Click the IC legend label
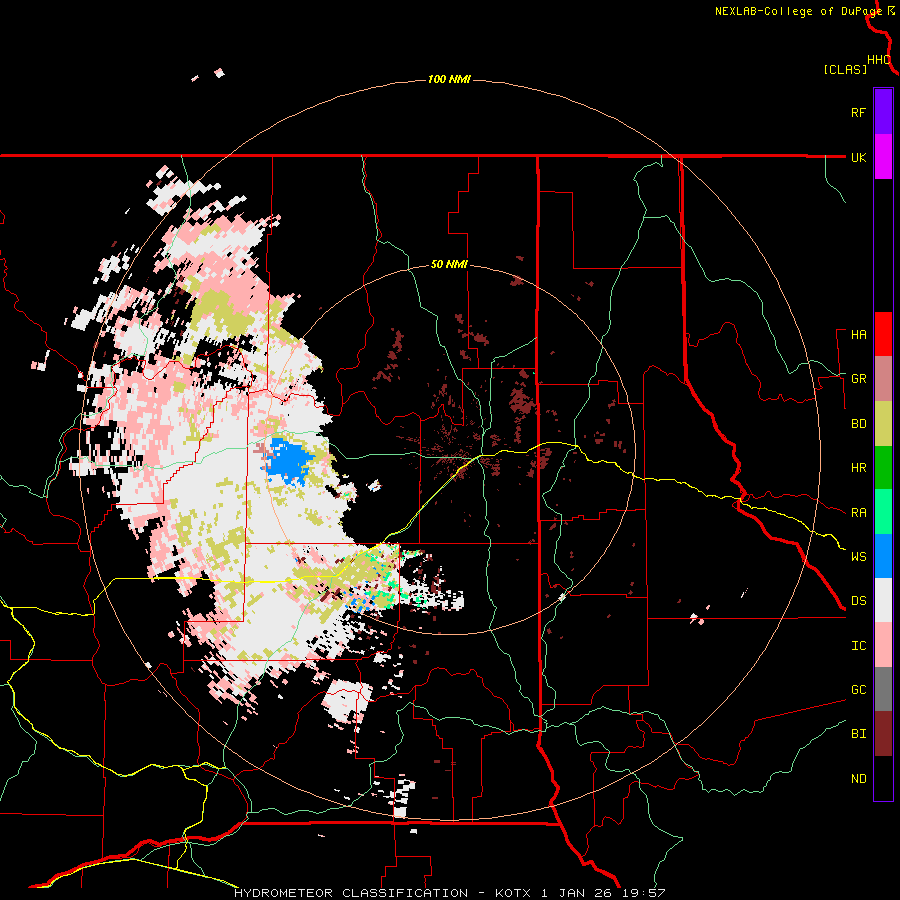This screenshot has width=900, height=900. (859, 646)
